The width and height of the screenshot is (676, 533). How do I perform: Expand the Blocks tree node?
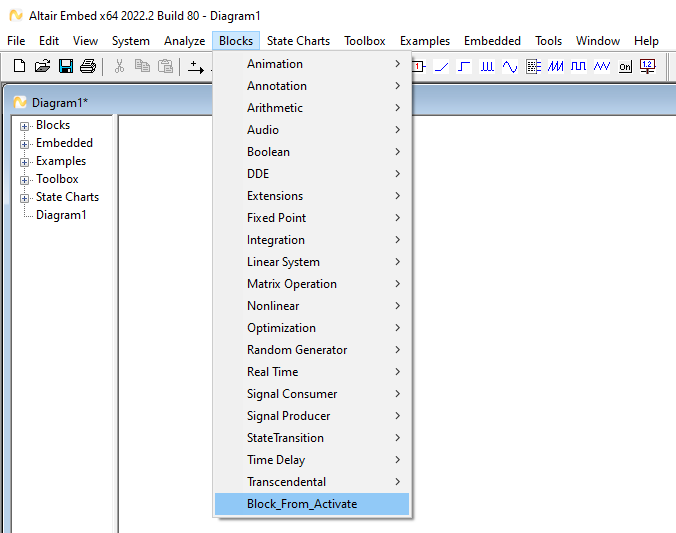pos(25,125)
